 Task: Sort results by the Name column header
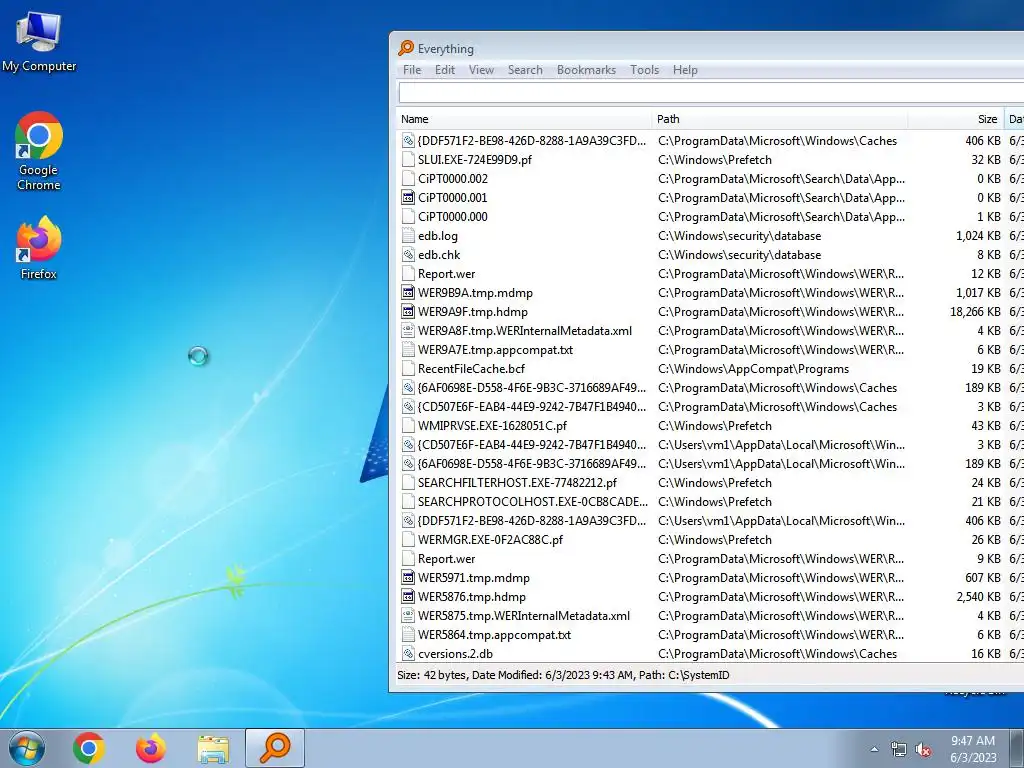[524, 119]
